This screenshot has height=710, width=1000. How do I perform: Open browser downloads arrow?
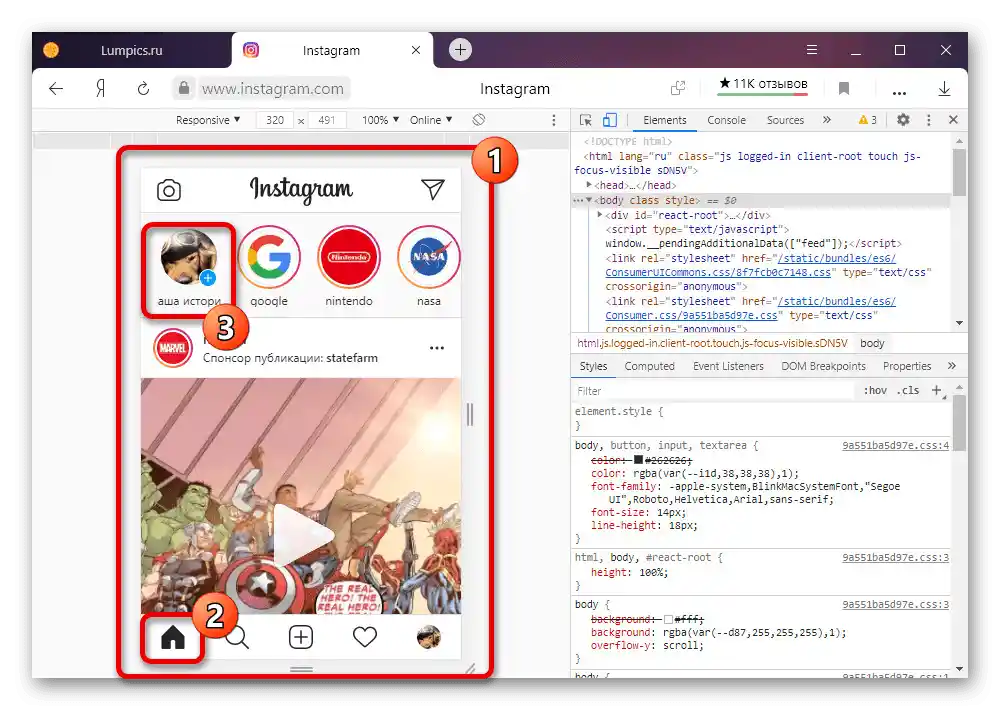945,89
